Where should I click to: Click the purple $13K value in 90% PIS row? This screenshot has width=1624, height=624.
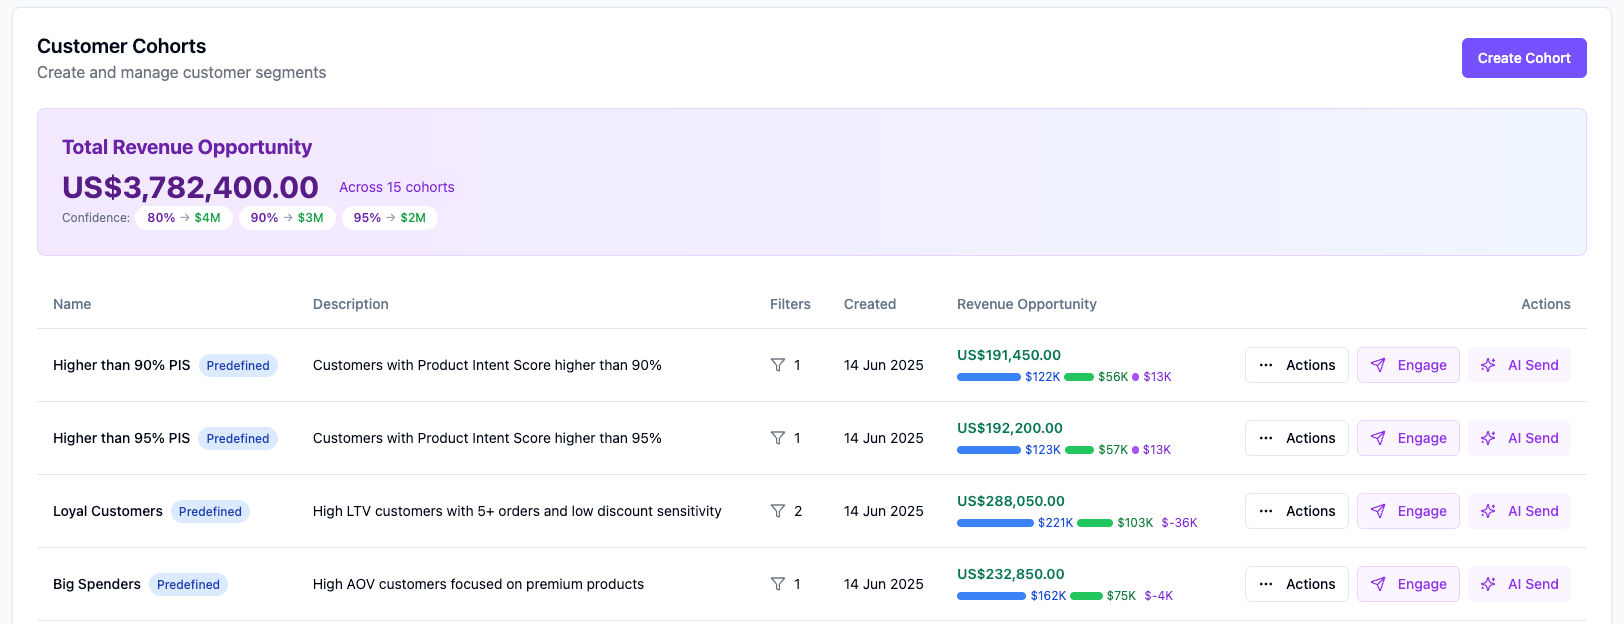click(x=1157, y=377)
